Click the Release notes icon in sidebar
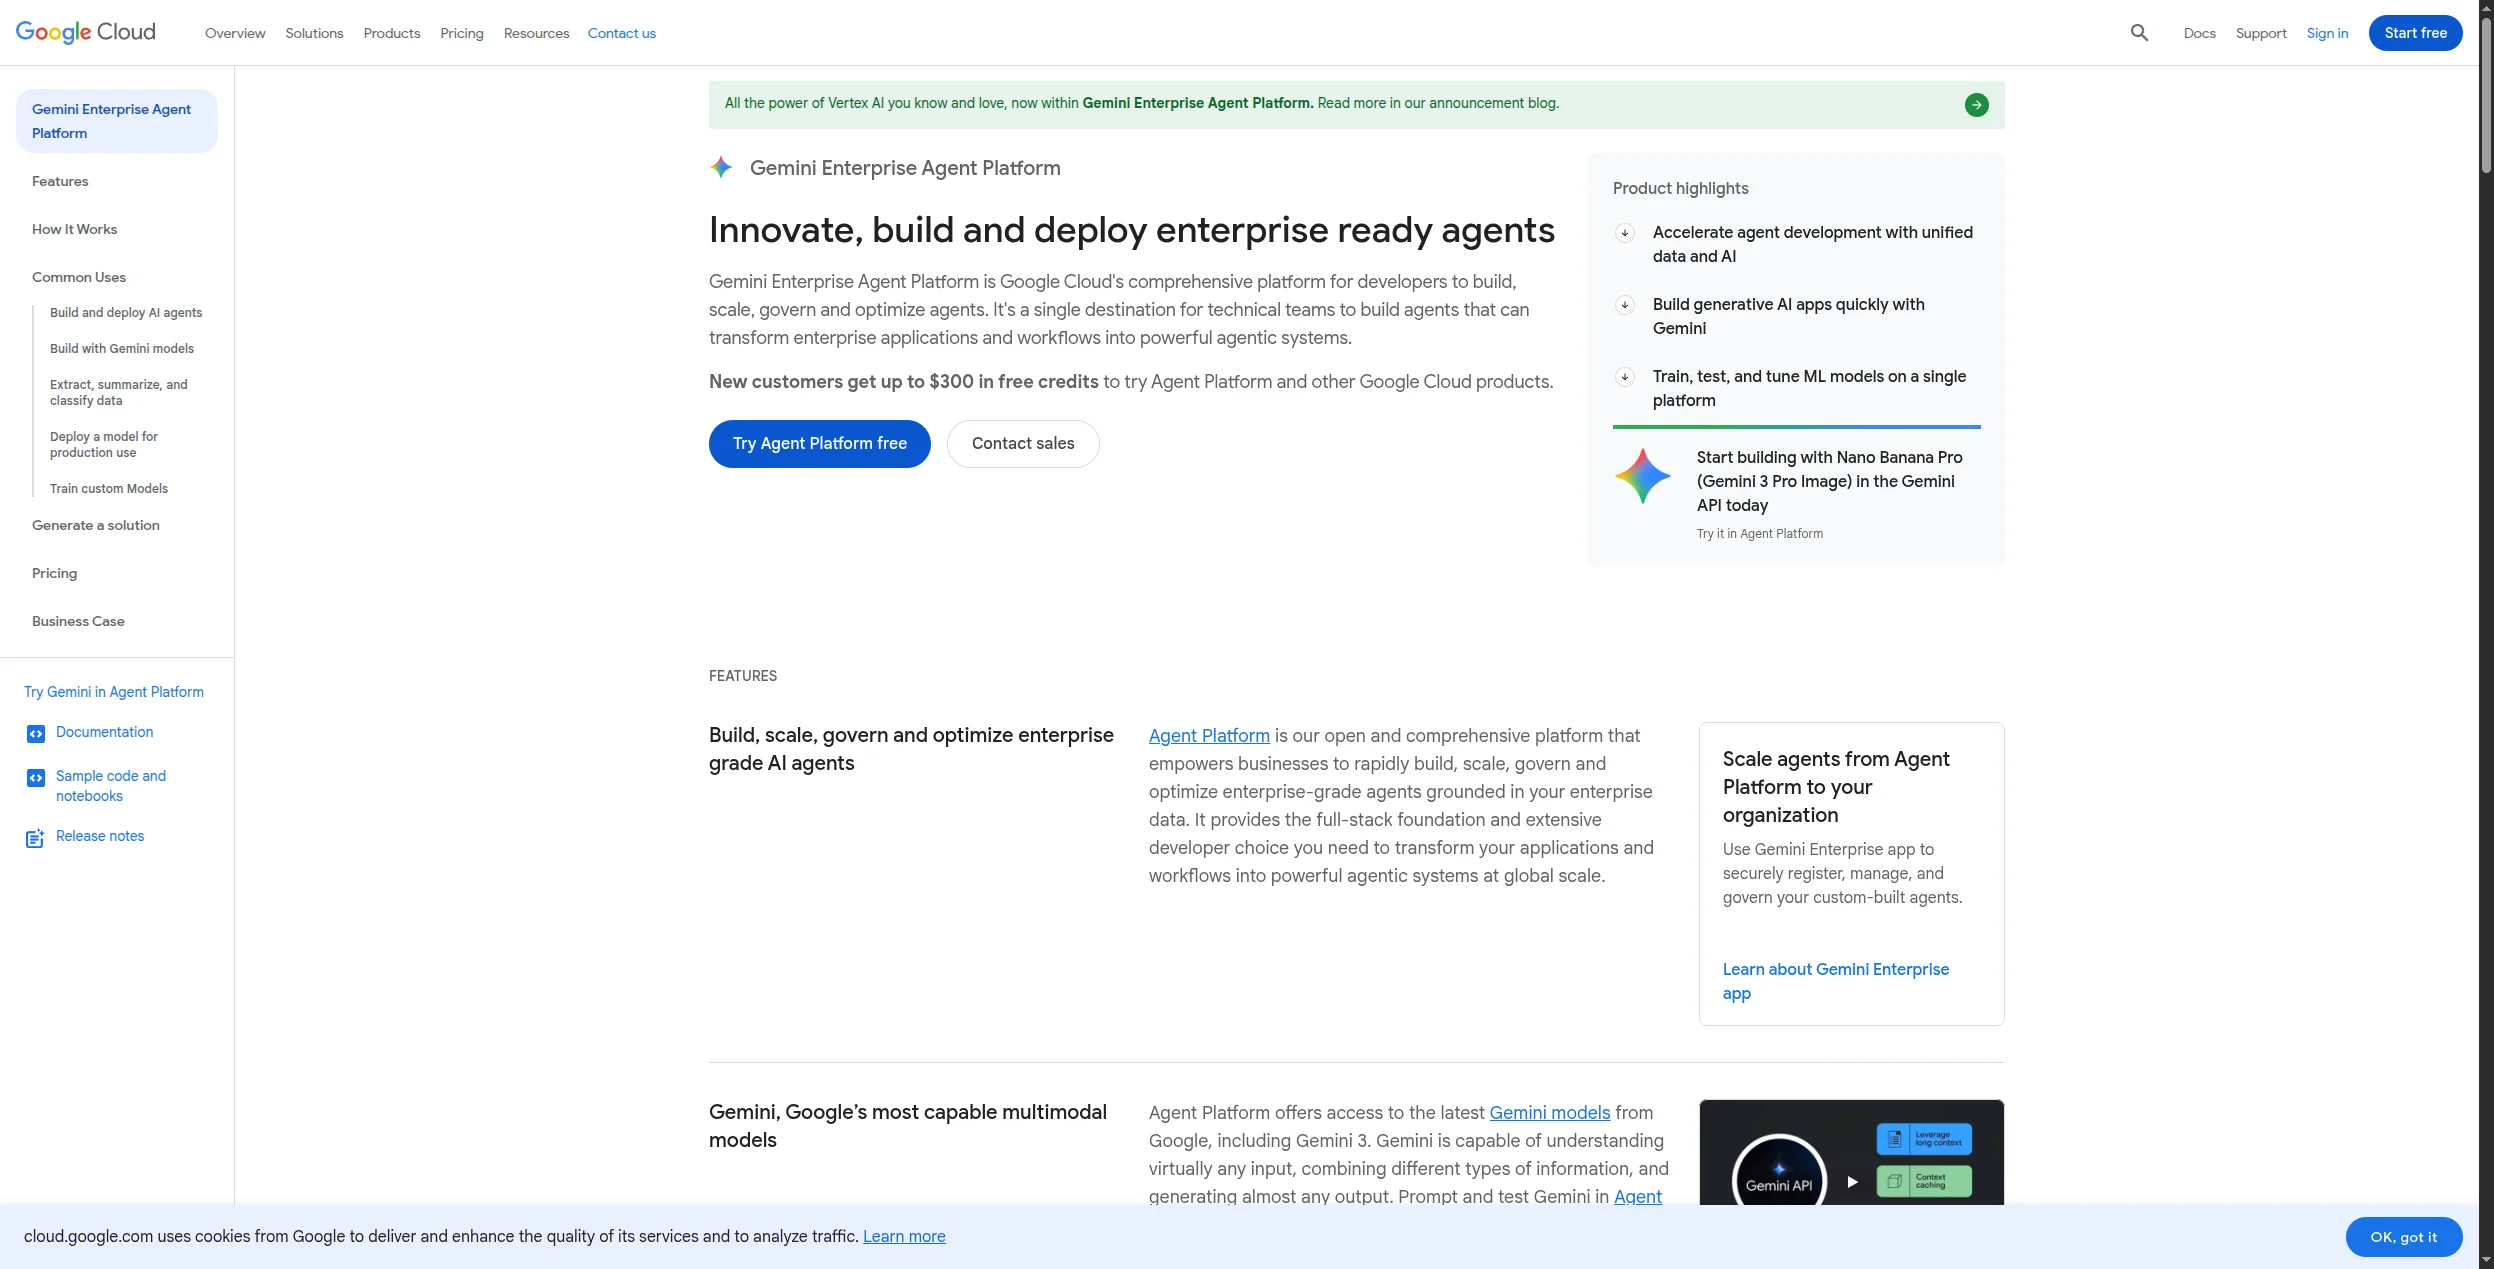 click(35, 838)
